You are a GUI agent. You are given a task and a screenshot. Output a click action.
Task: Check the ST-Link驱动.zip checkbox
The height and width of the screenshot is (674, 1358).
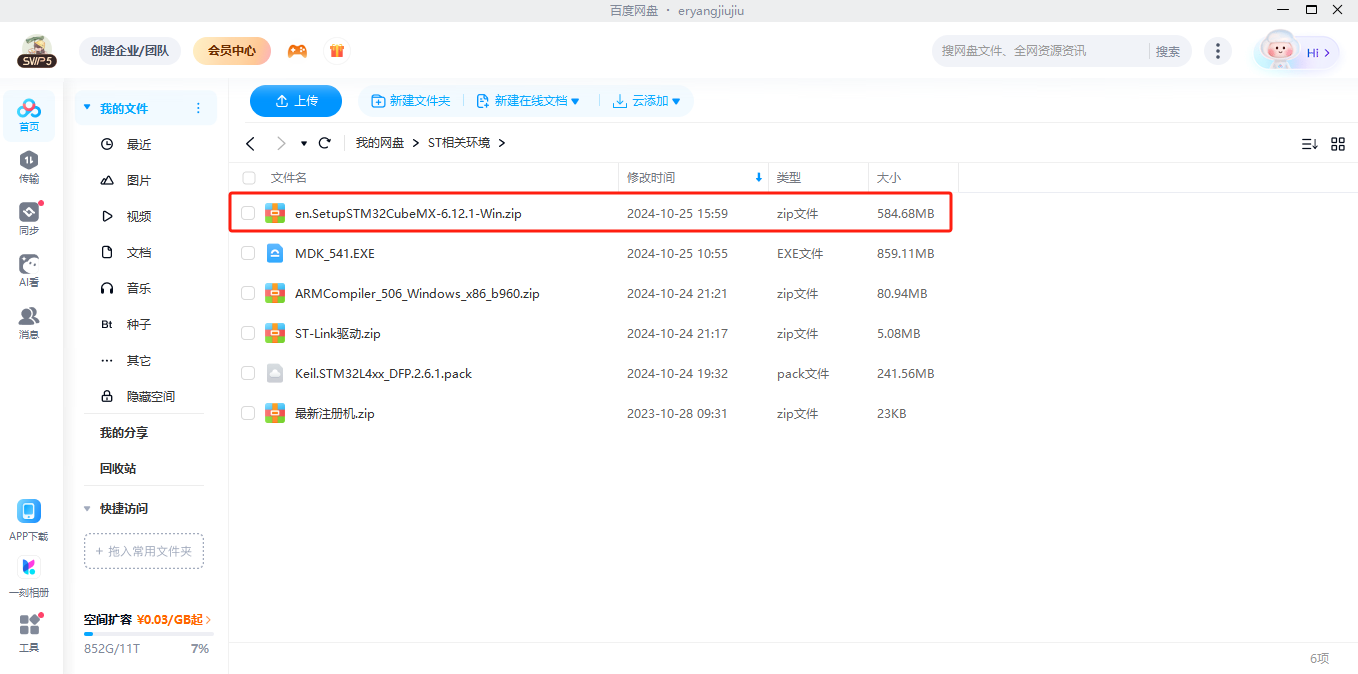click(x=248, y=333)
